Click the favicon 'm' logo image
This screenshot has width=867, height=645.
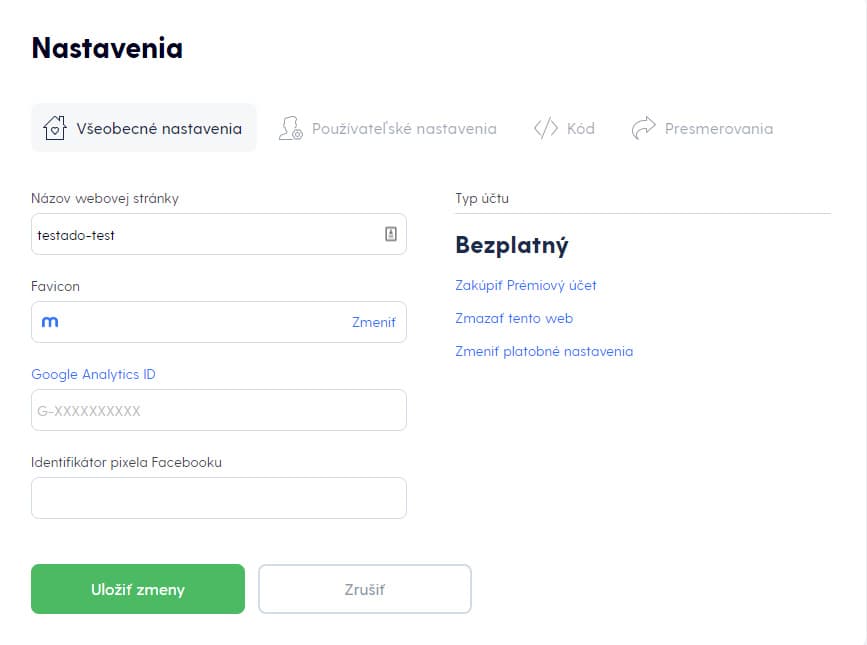[x=50, y=322]
